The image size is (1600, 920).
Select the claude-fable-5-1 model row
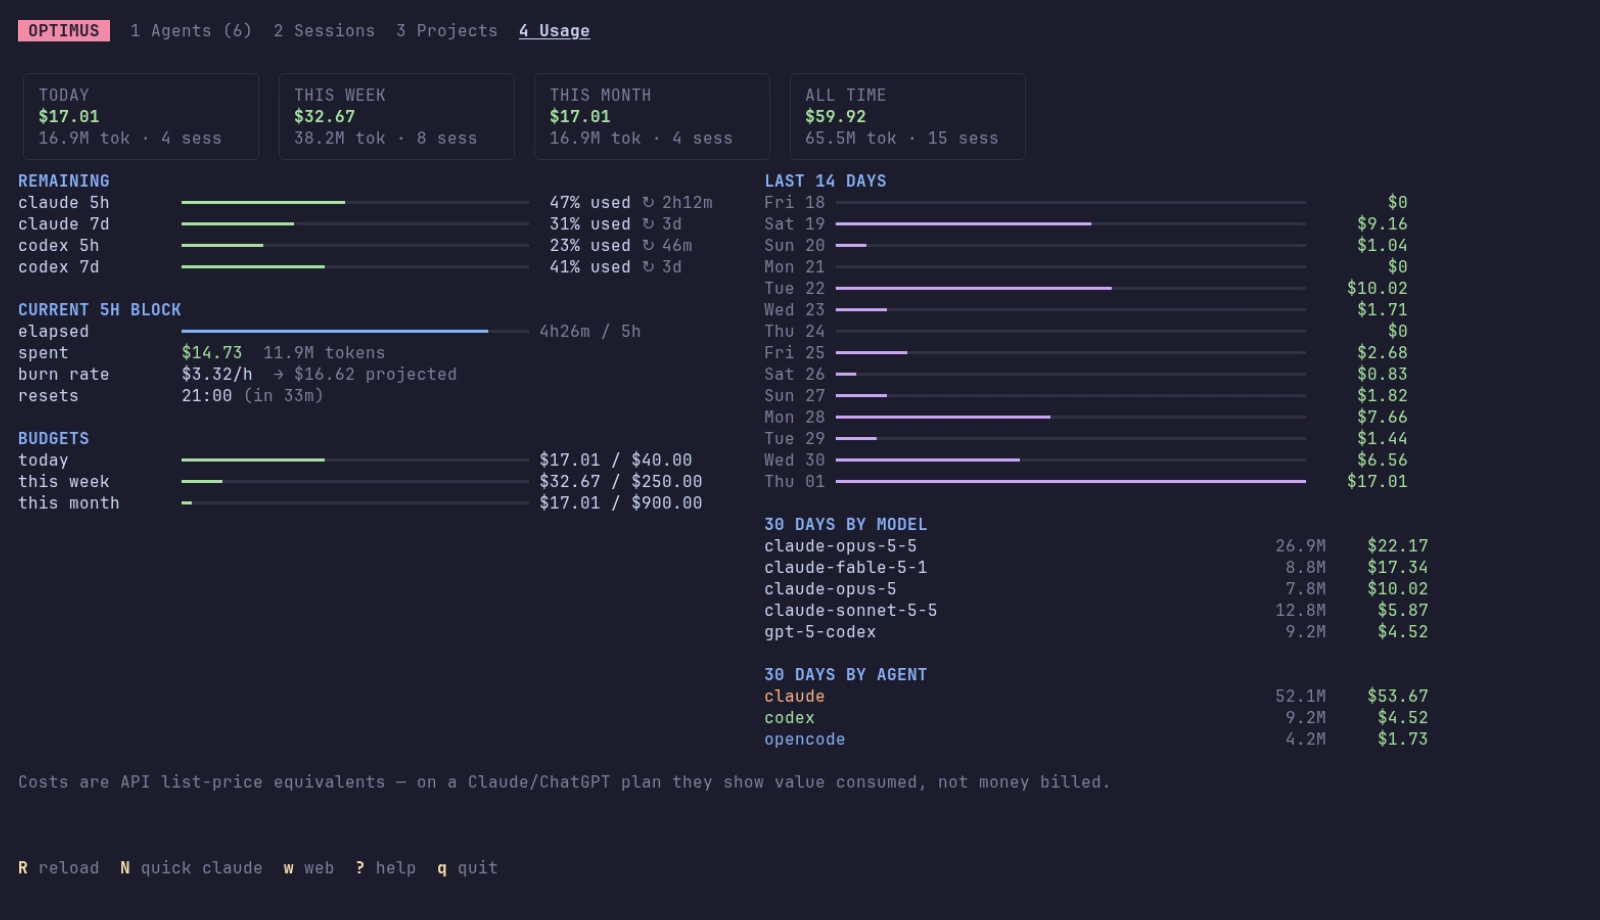1096,567
